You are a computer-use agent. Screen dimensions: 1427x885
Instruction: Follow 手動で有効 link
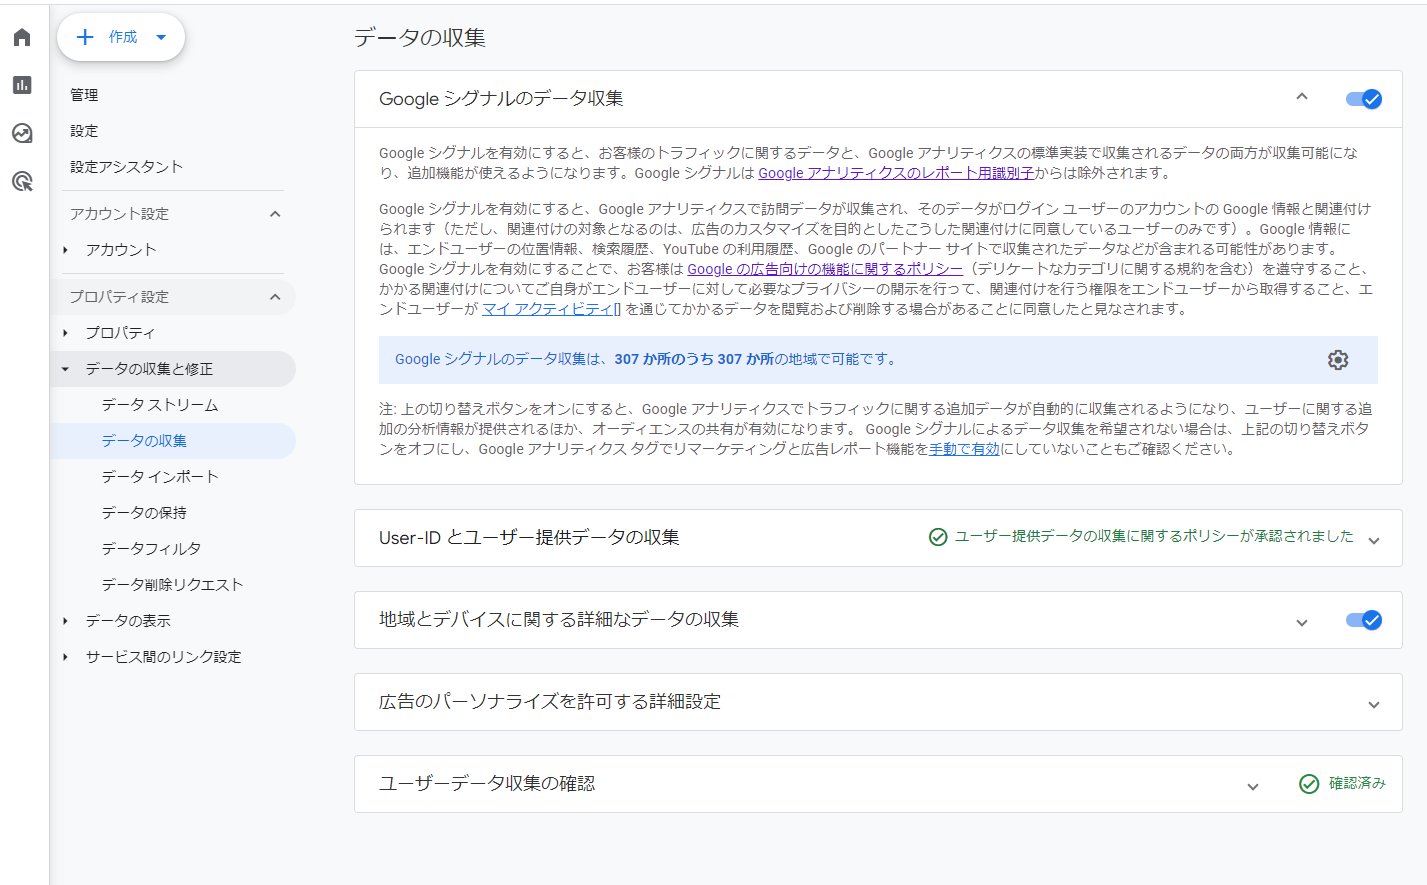pyautogui.click(x=964, y=449)
